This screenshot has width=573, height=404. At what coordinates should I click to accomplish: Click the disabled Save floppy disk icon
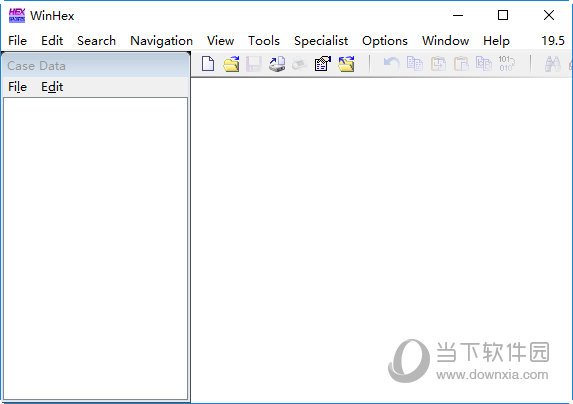tap(254, 64)
